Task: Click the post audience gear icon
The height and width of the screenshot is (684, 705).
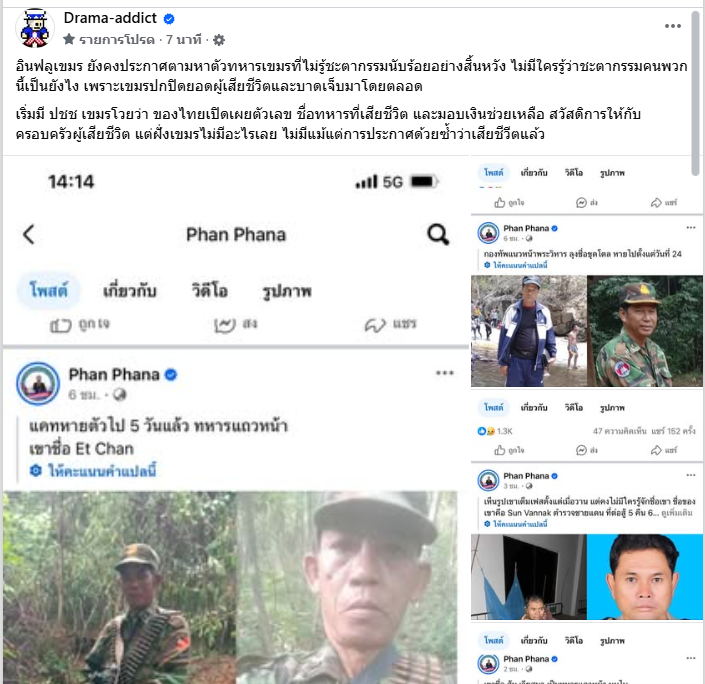Action: 219,40
